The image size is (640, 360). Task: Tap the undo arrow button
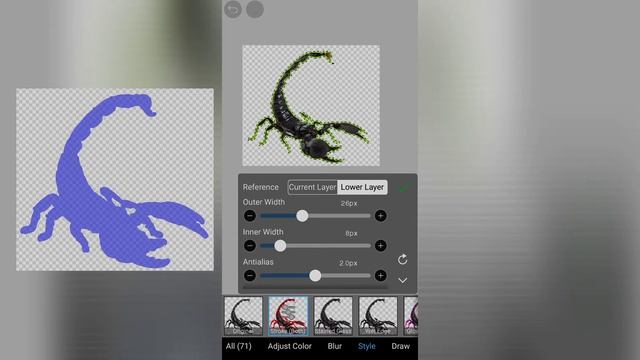[233, 9]
